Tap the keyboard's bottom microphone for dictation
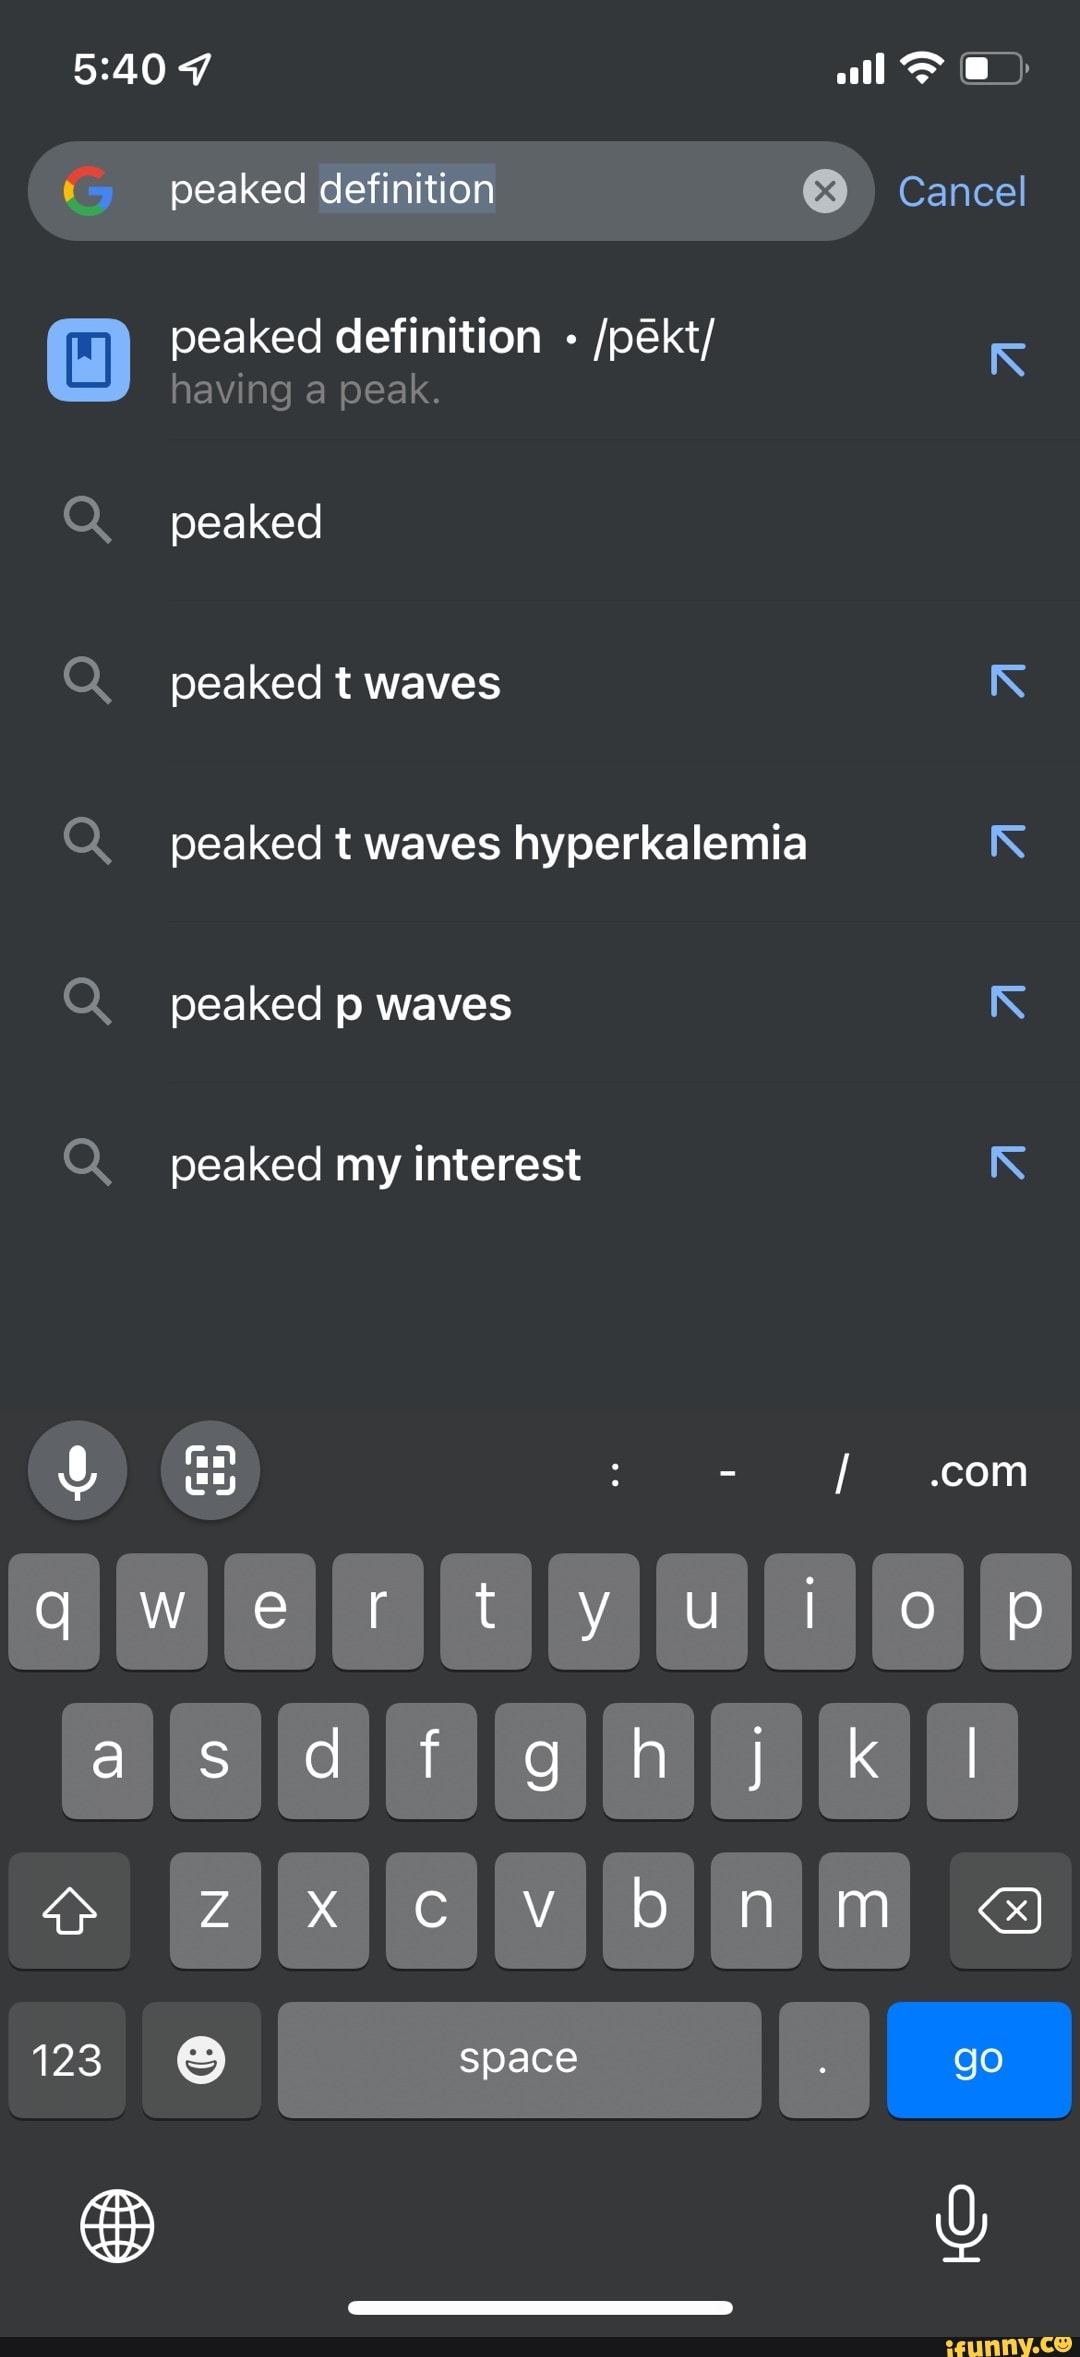Image resolution: width=1080 pixels, height=2357 pixels. click(x=962, y=2224)
